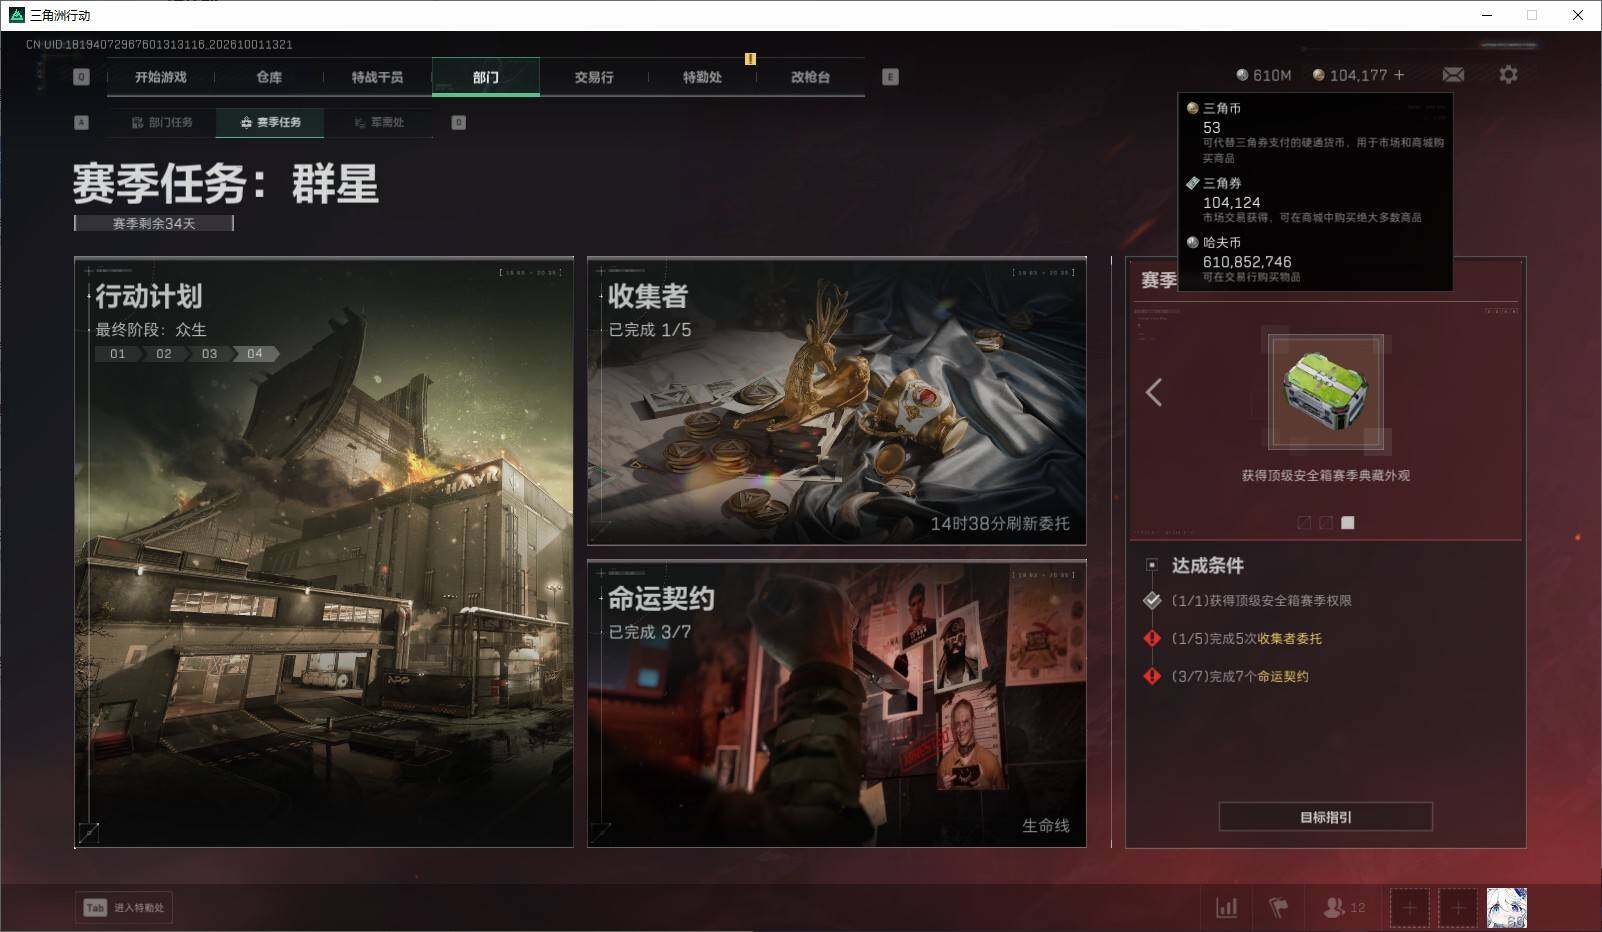Screen dimensions: 1602x932
Task: Open the 收集者委托 link
Action: 1289,638
